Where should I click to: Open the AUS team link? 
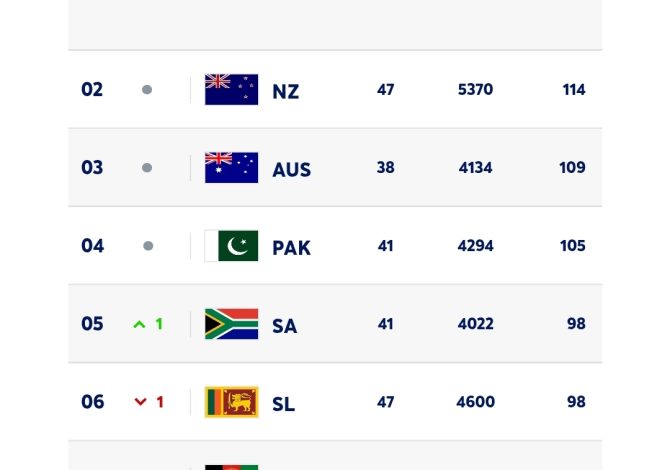click(x=291, y=169)
